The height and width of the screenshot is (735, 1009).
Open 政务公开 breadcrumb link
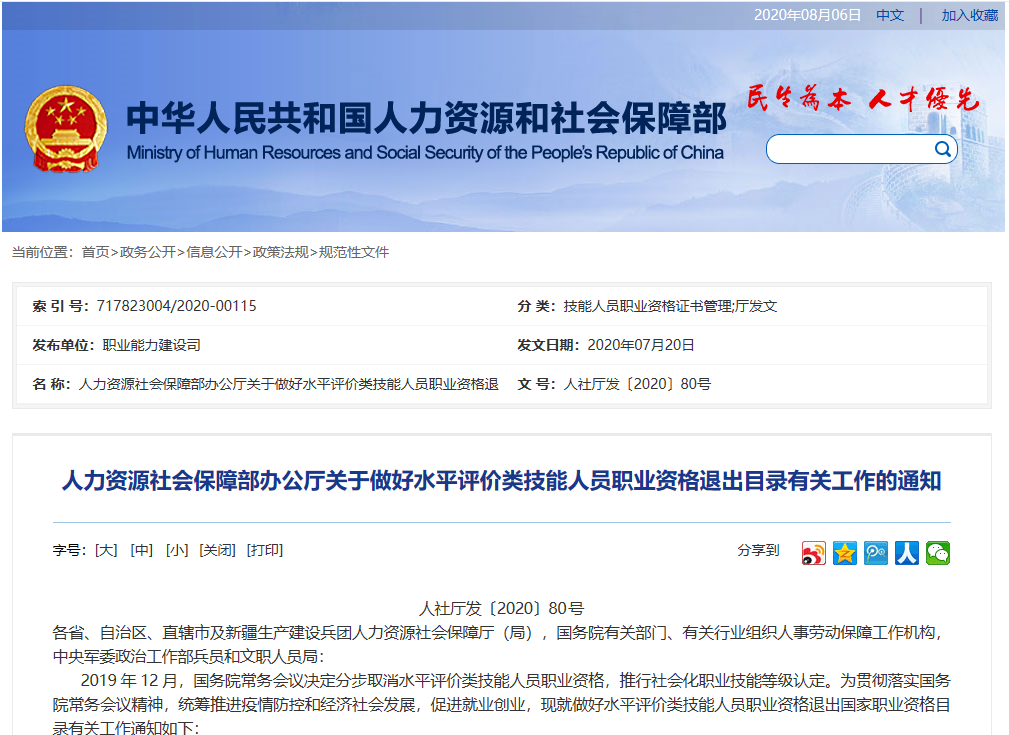pyautogui.click(x=147, y=252)
